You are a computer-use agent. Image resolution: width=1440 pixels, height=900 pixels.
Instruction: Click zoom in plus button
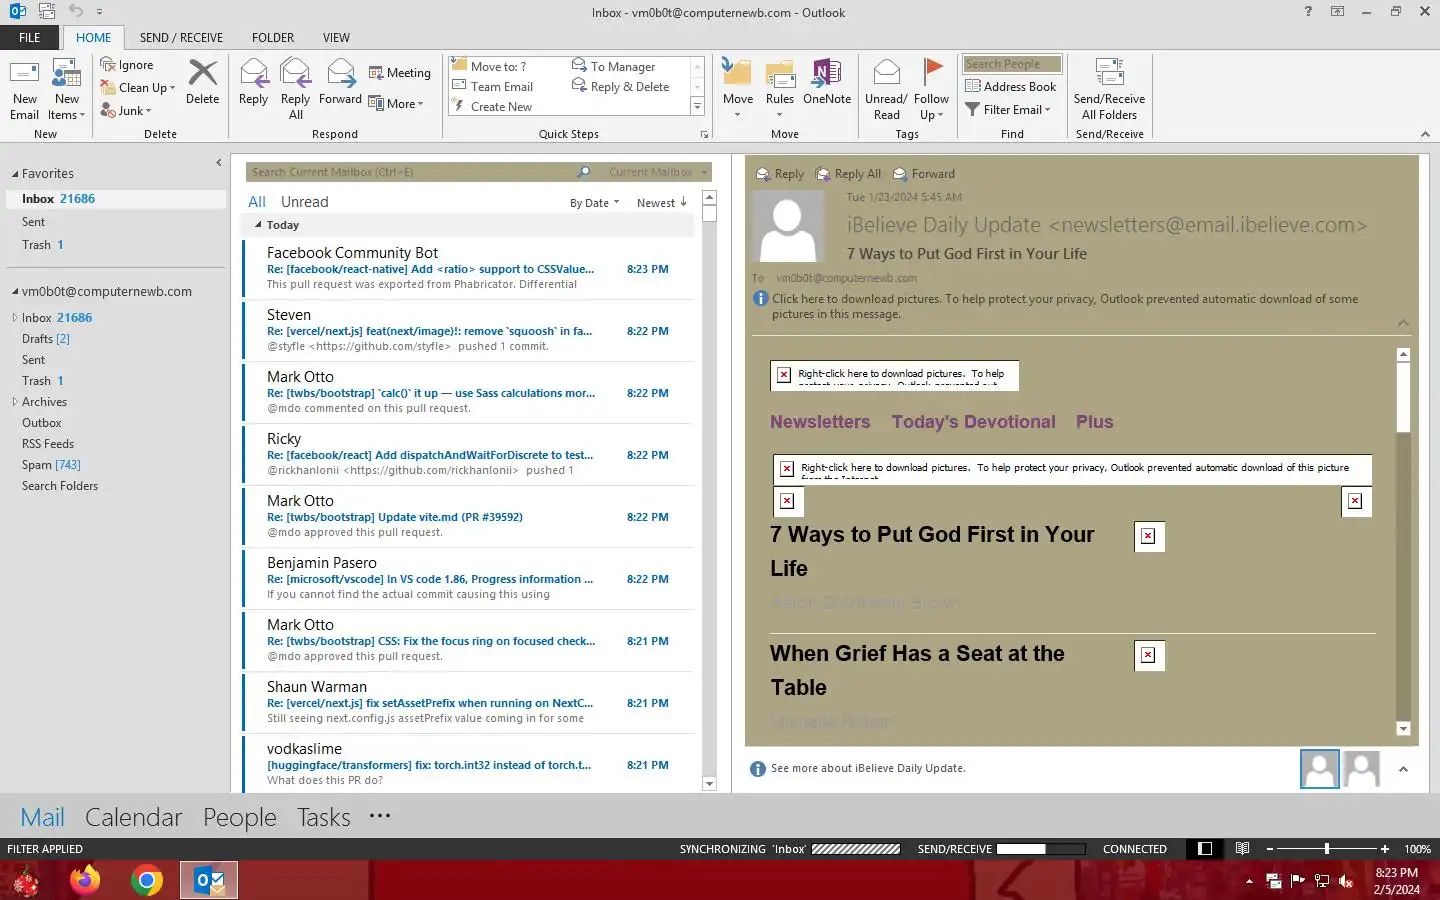1384,848
